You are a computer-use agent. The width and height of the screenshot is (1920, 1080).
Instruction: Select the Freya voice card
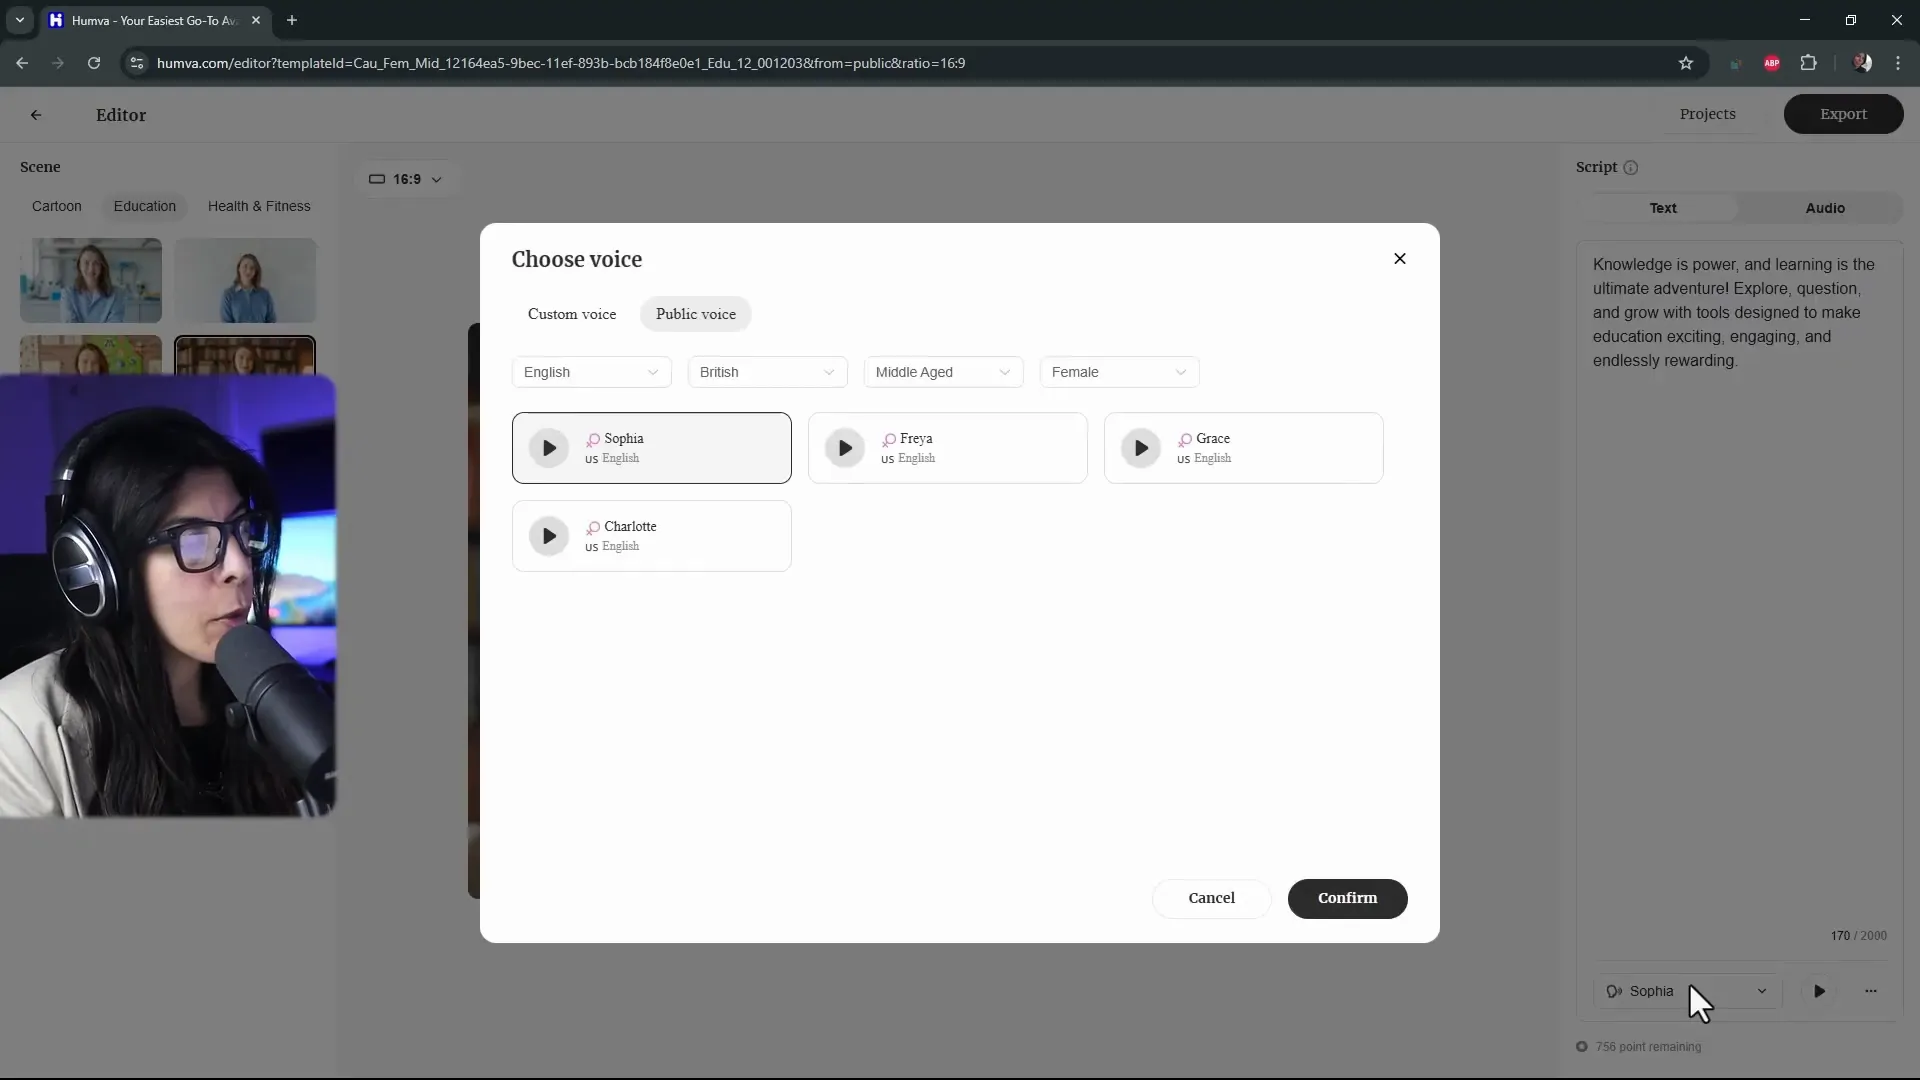click(x=948, y=448)
